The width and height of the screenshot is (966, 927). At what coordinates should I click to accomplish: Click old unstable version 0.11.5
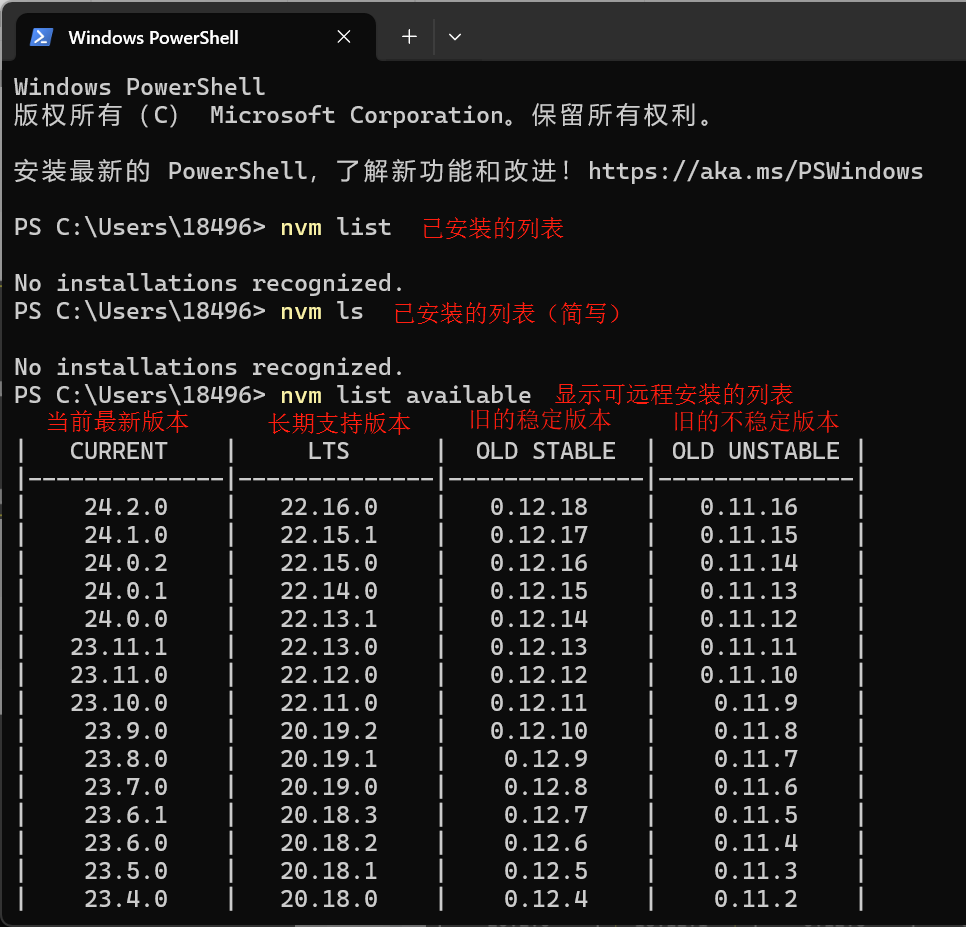pyautogui.click(x=756, y=815)
